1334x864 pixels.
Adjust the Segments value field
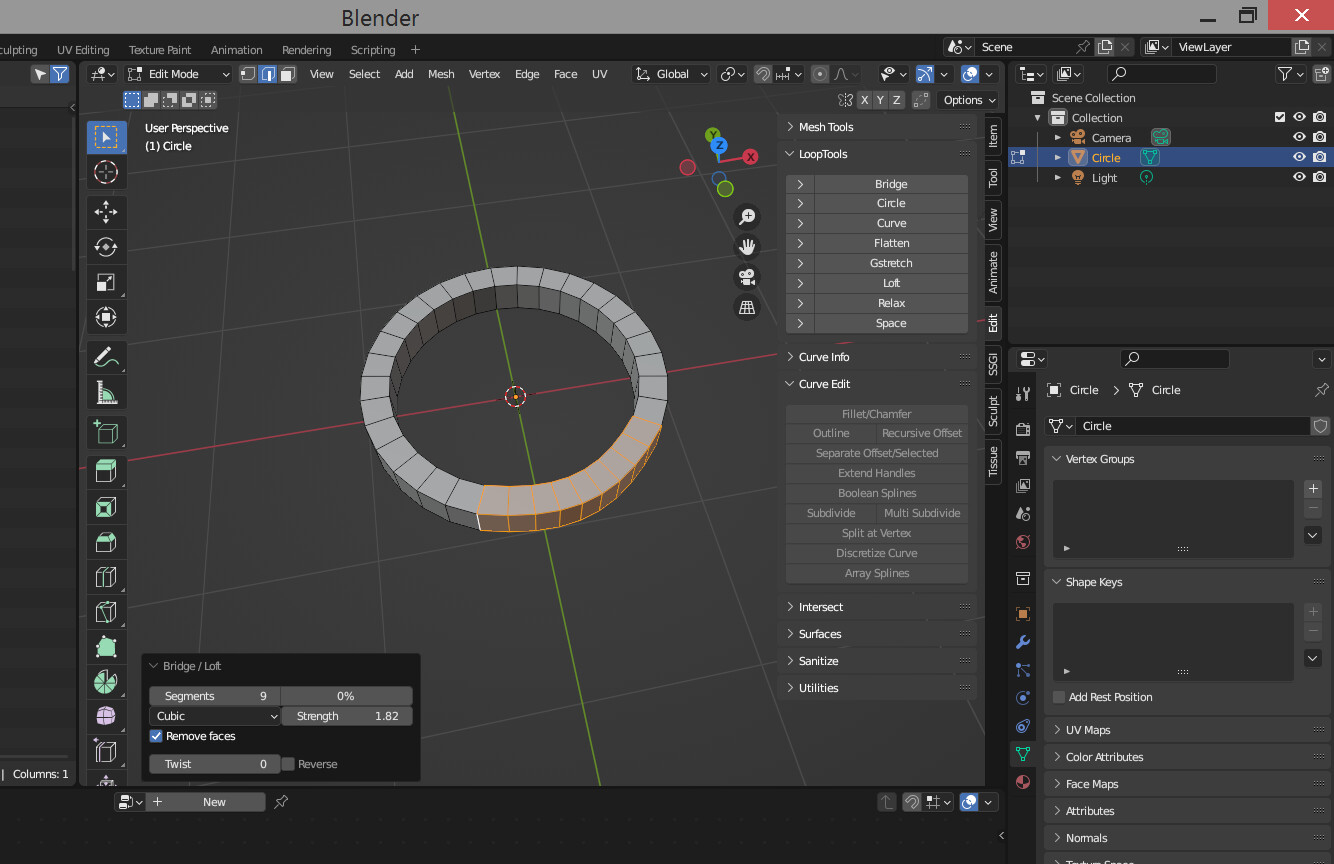215,696
